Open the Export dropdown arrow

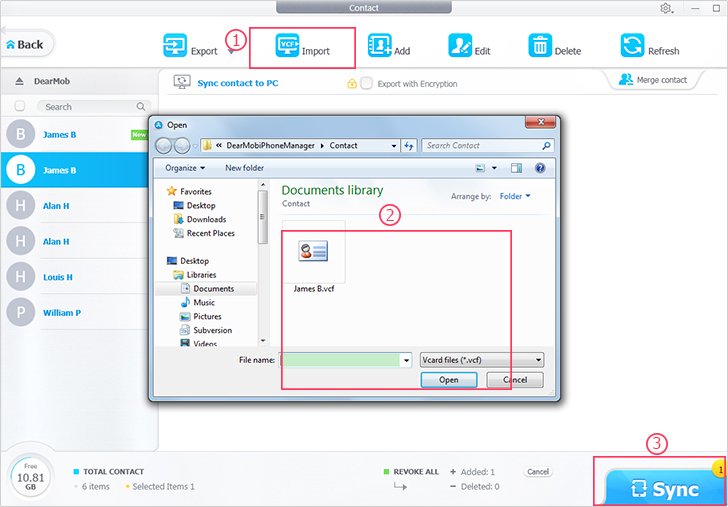[x=231, y=51]
